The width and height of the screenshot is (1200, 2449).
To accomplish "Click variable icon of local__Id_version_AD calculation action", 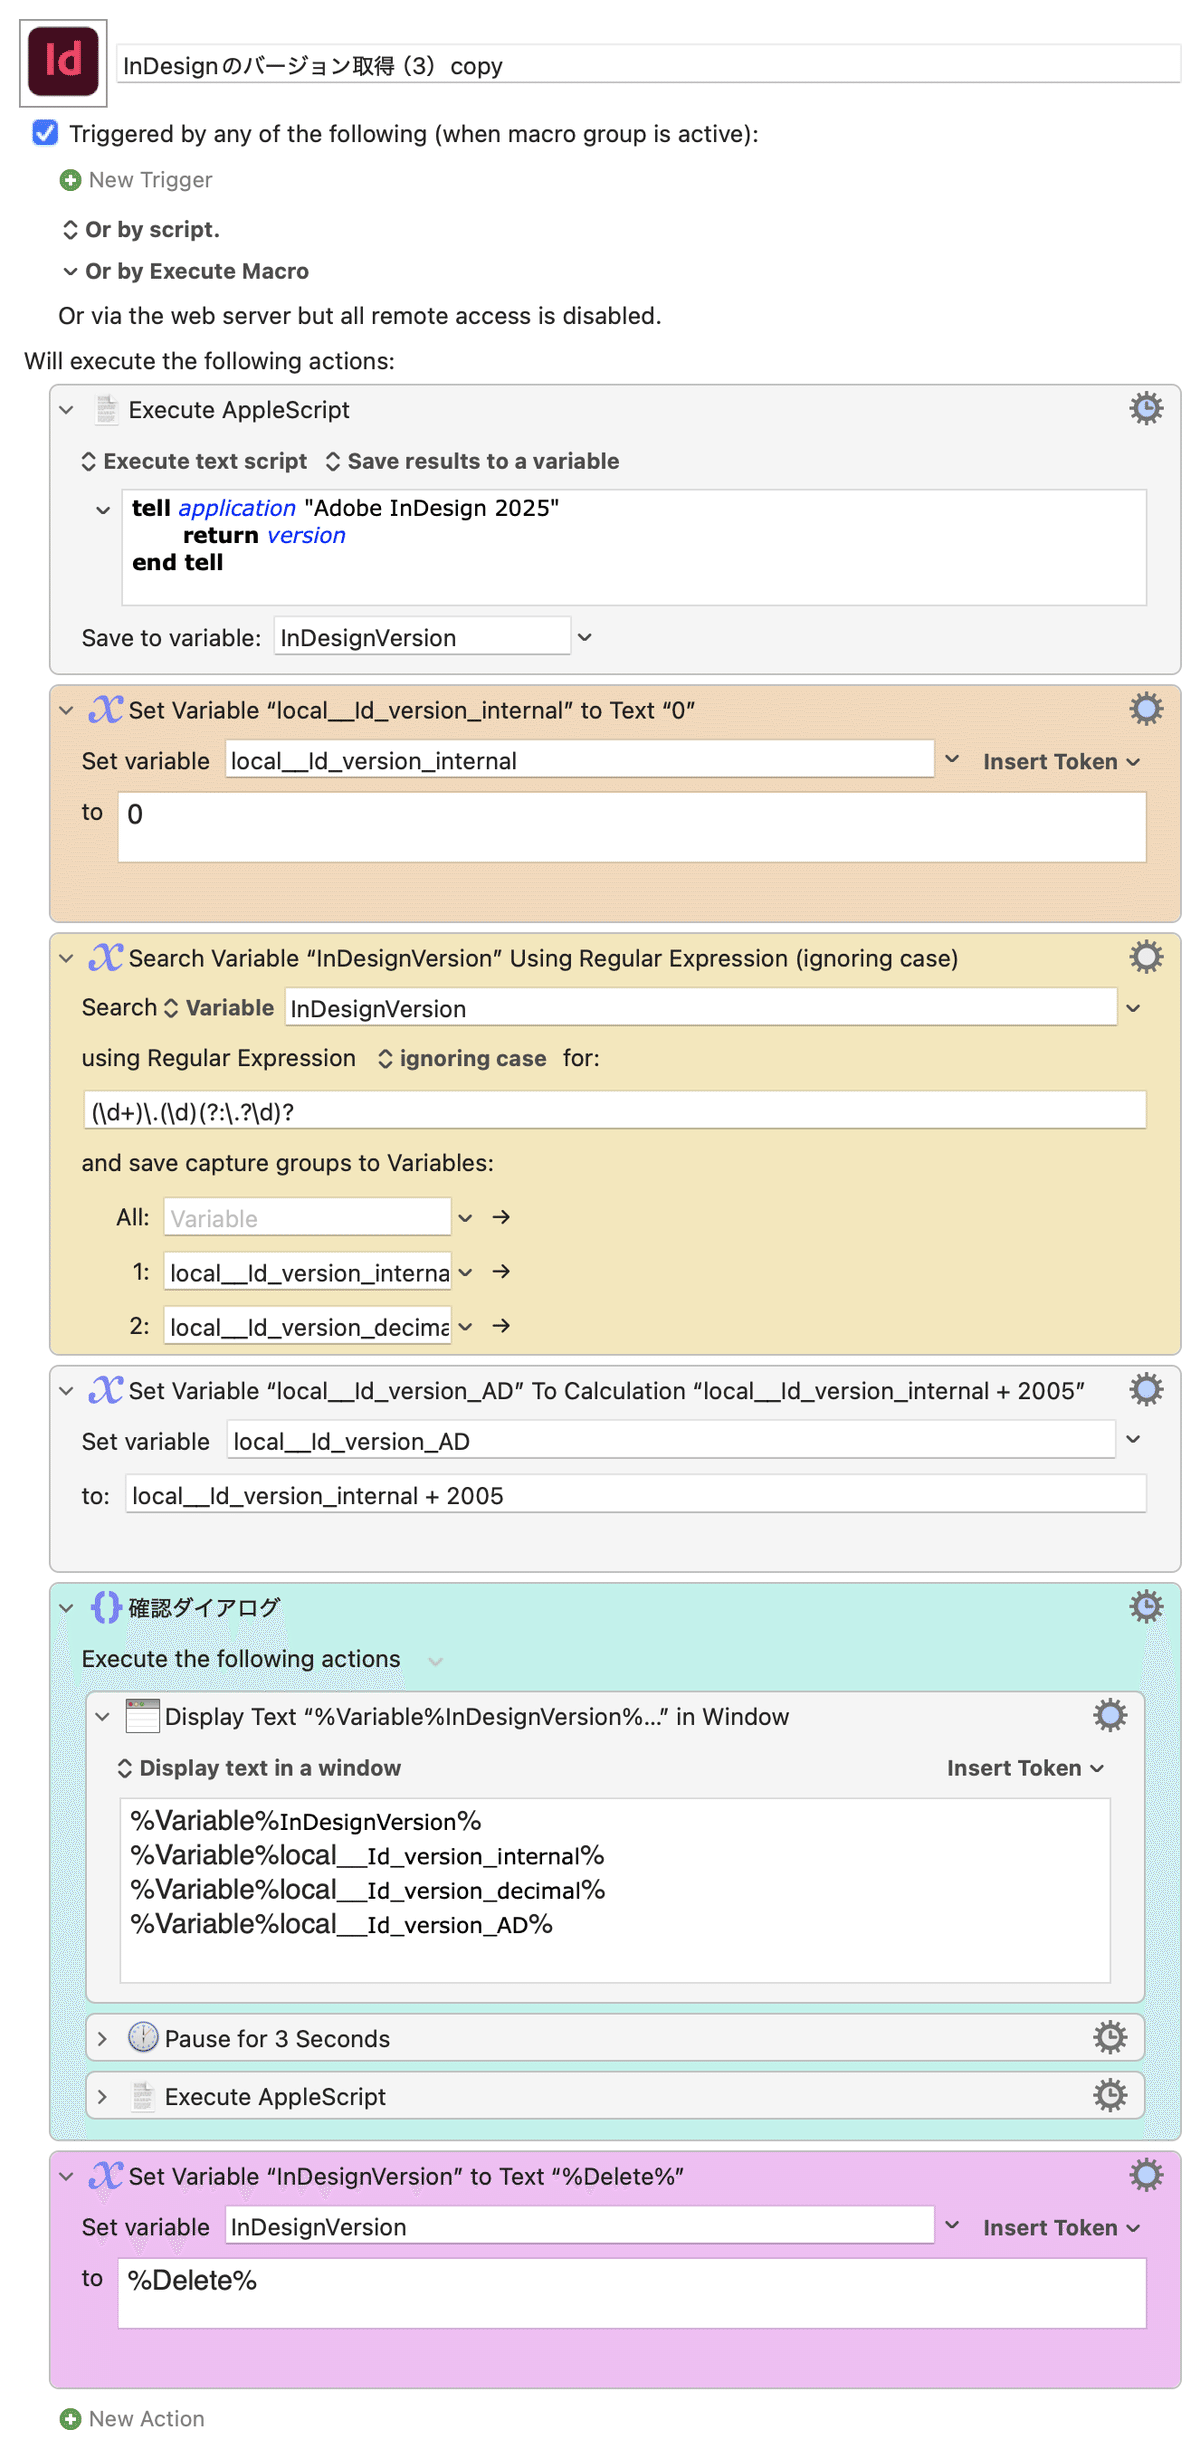I will tap(106, 1389).
